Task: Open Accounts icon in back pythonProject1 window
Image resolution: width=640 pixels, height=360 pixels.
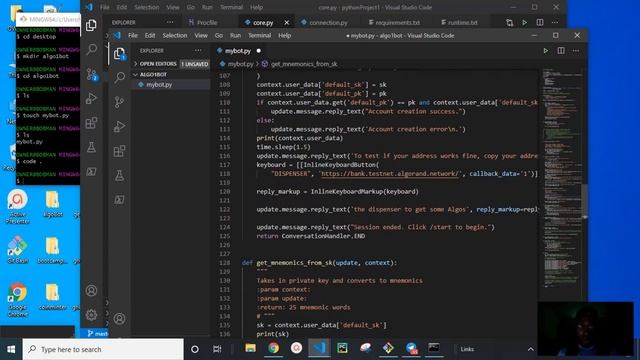Action: pyautogui.click(x=91, y=290)
